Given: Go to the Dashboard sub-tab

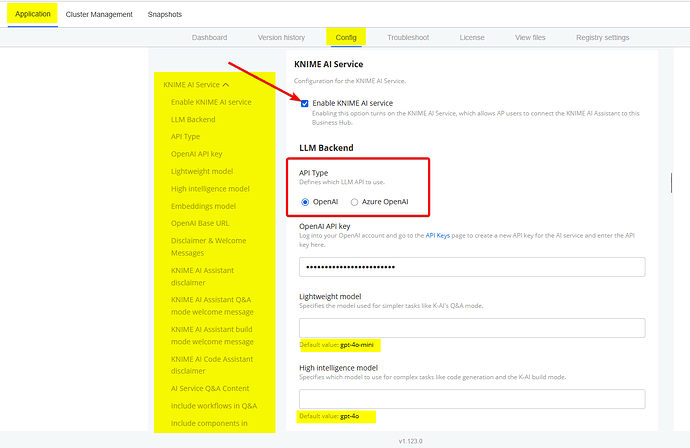Looking at the screenshot, I should pyautogui.click(x=210, y=38).
